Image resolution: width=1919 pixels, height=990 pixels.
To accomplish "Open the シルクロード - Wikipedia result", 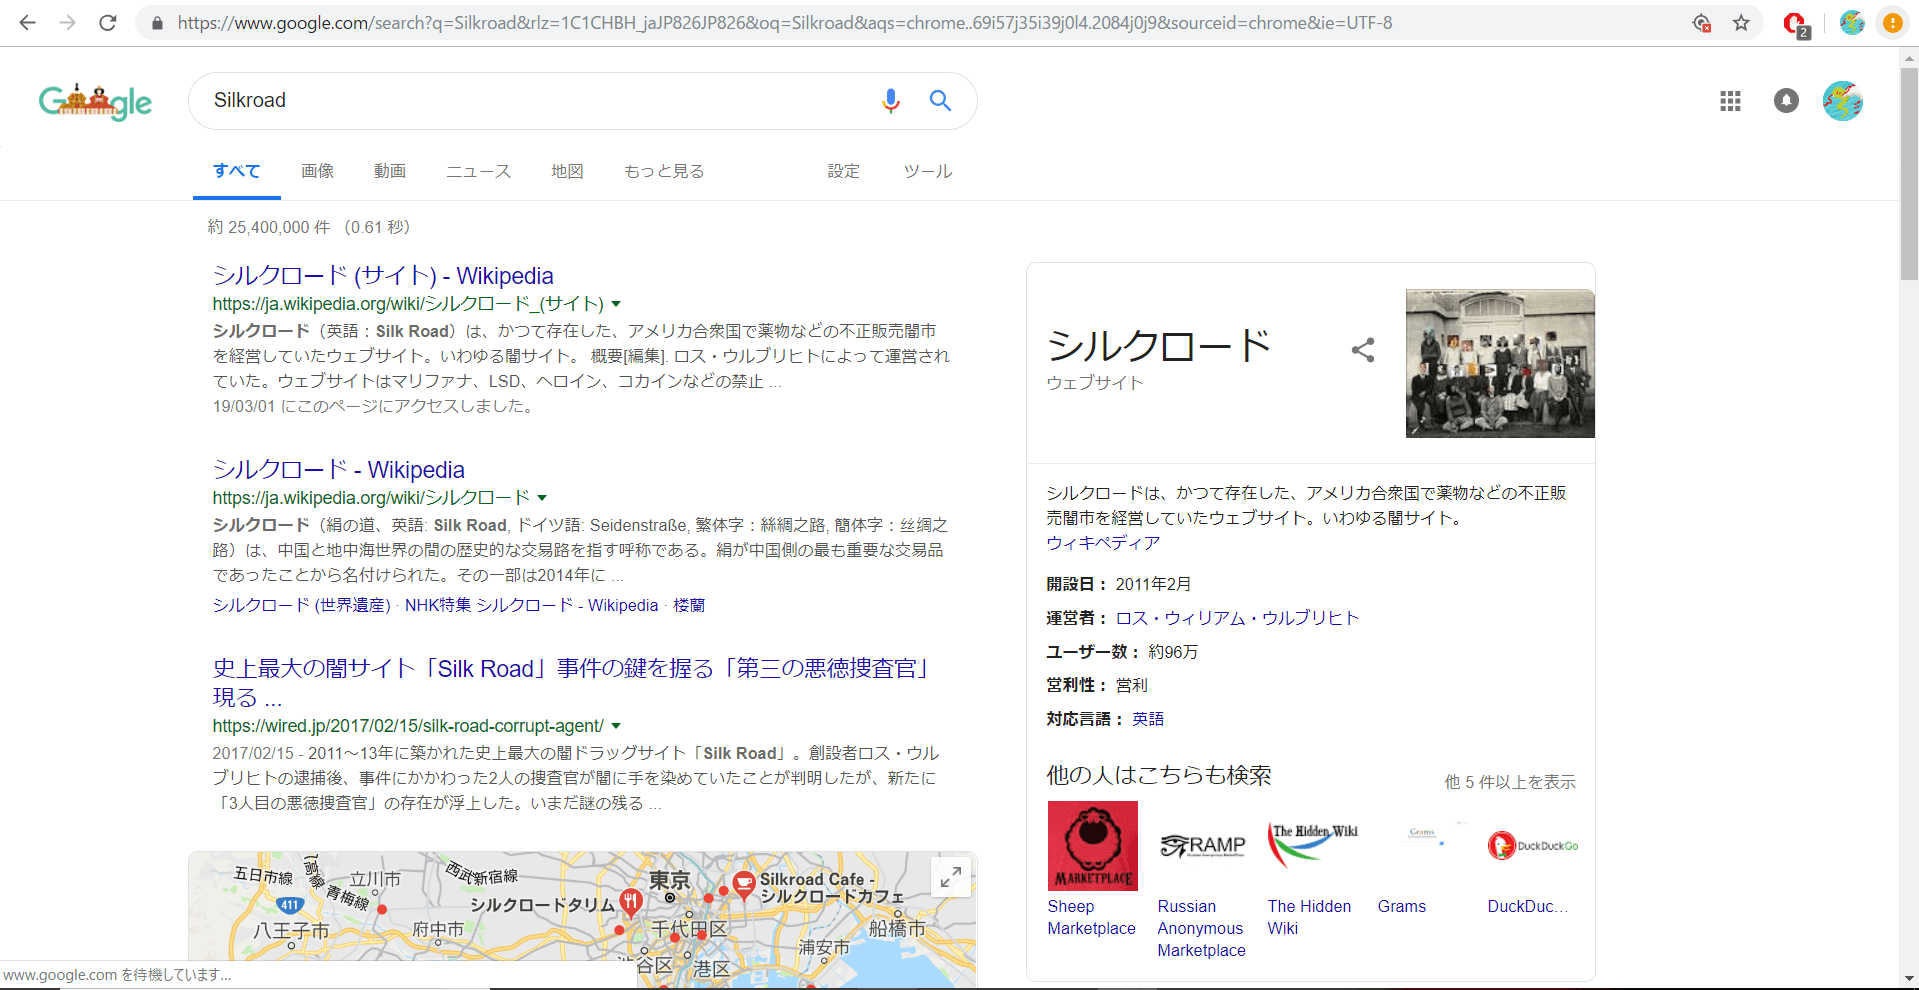I will 339,470.
